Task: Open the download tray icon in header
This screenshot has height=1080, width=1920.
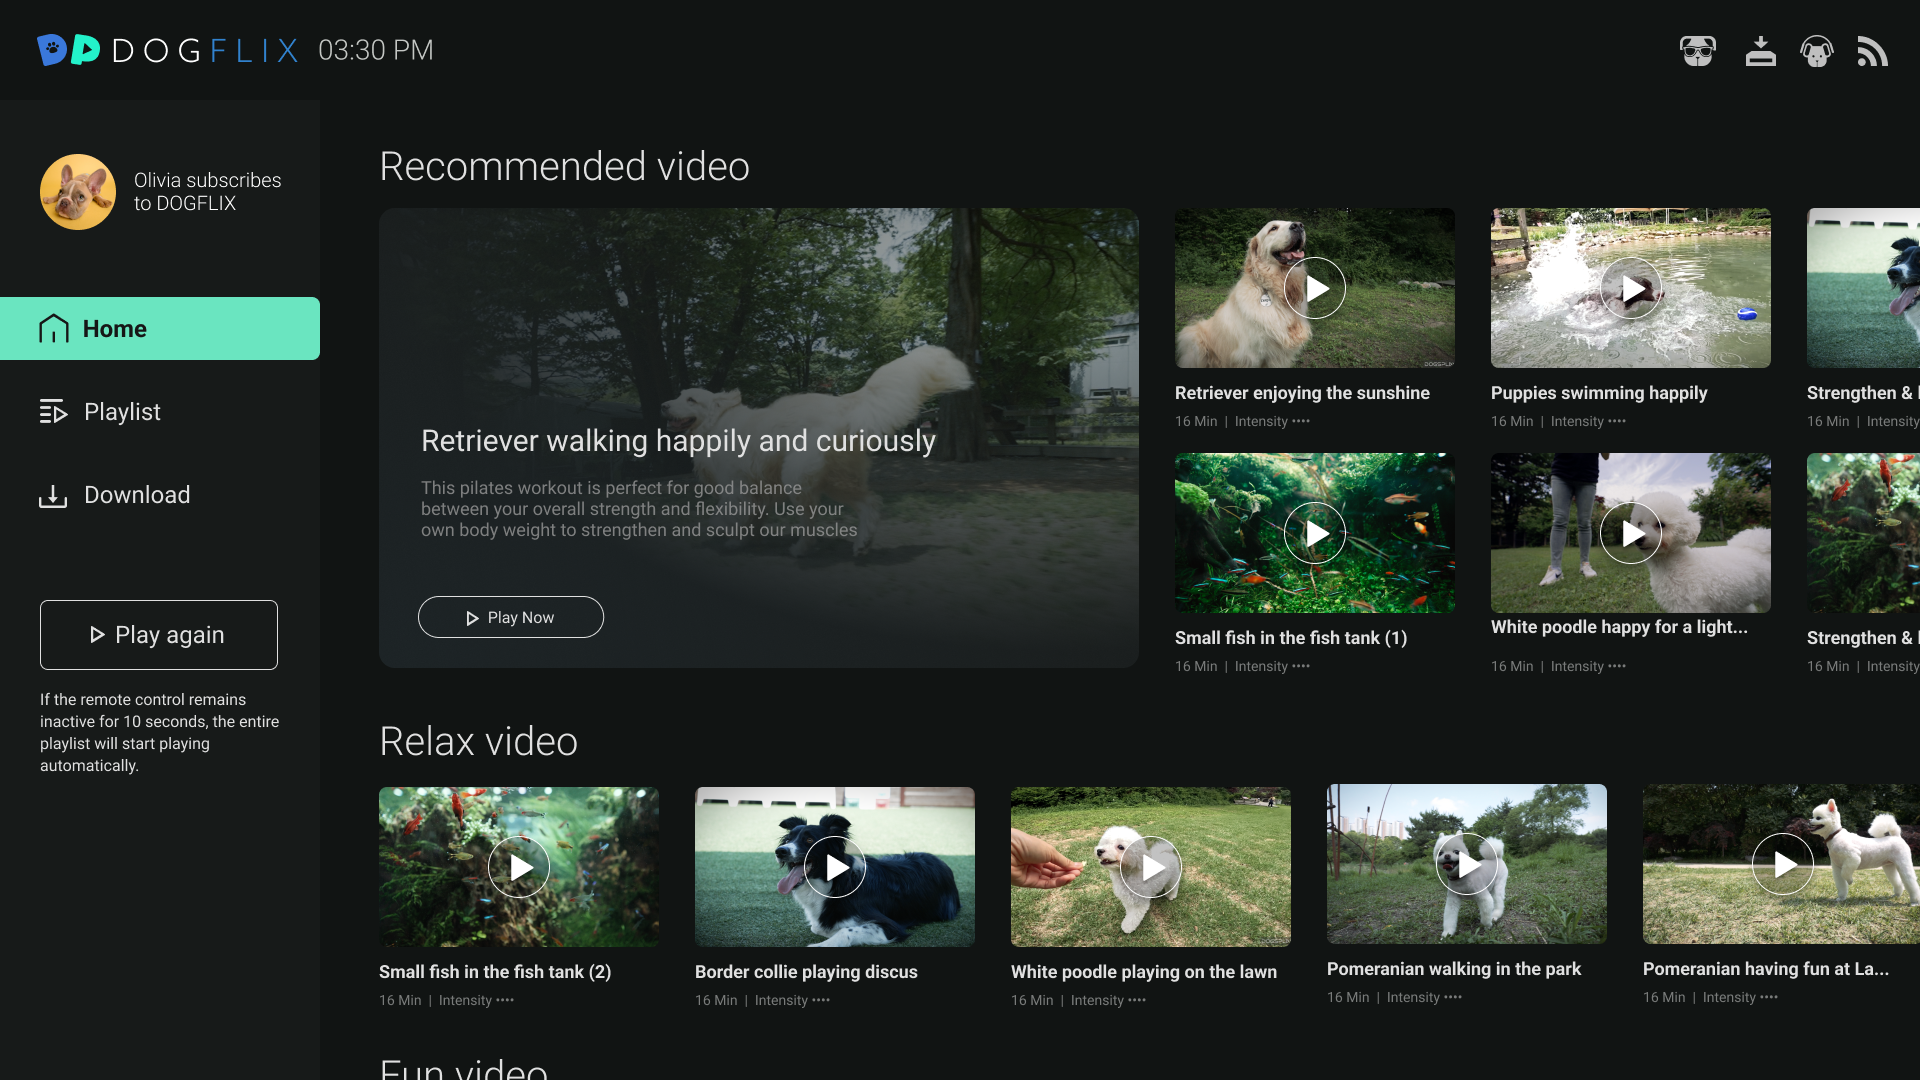Action: tap(1760, 51)
